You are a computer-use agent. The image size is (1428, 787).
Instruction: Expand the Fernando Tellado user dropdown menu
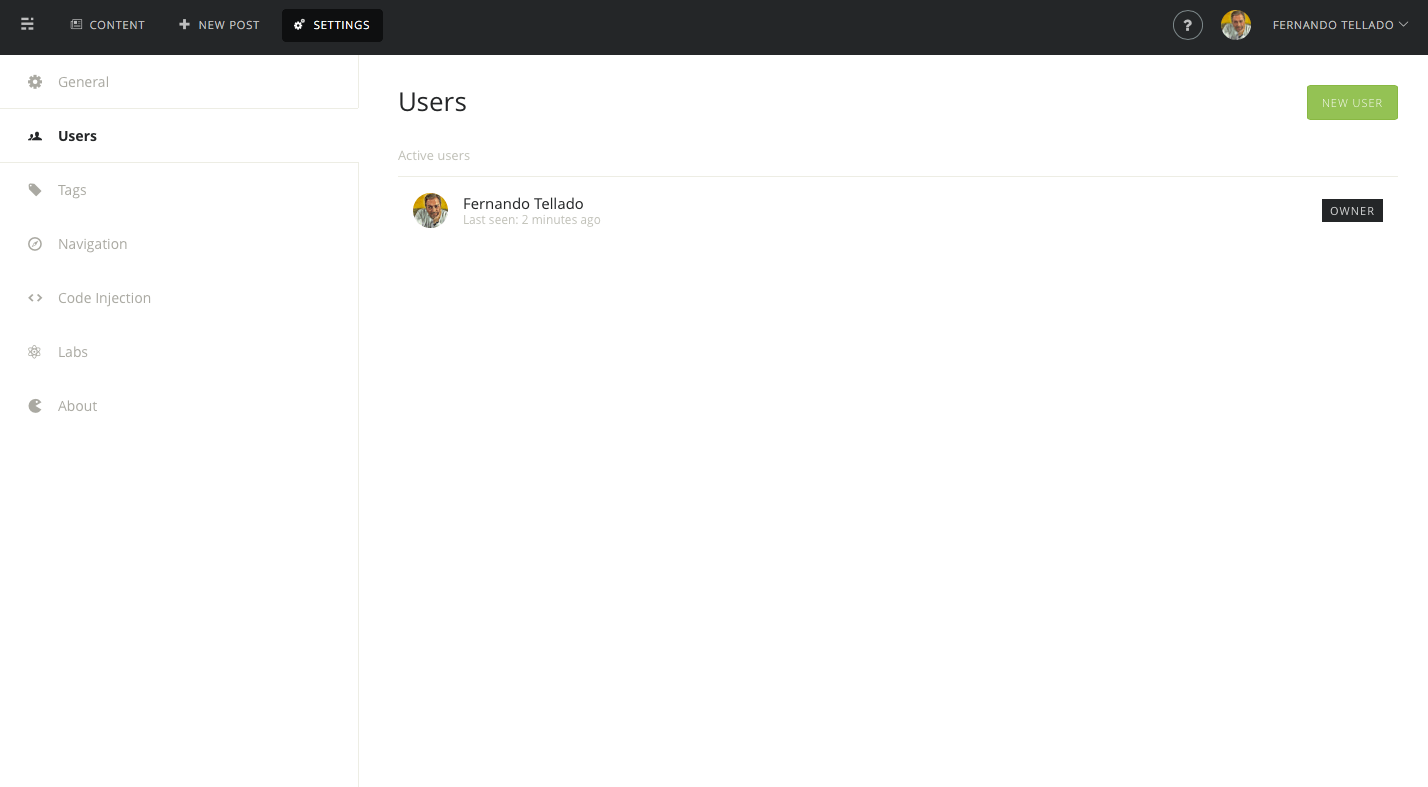pos(1339,25)
